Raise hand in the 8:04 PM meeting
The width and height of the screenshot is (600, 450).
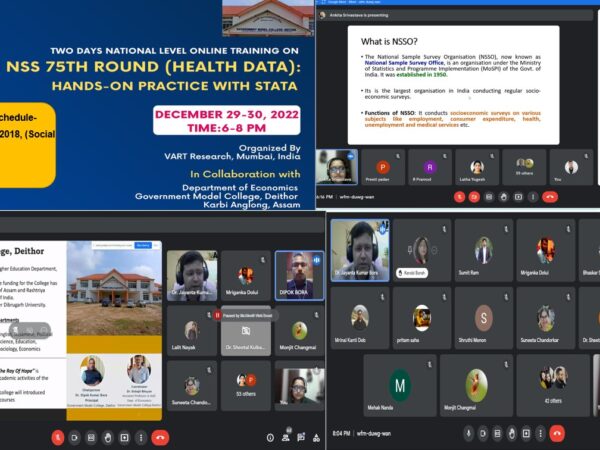512,433
